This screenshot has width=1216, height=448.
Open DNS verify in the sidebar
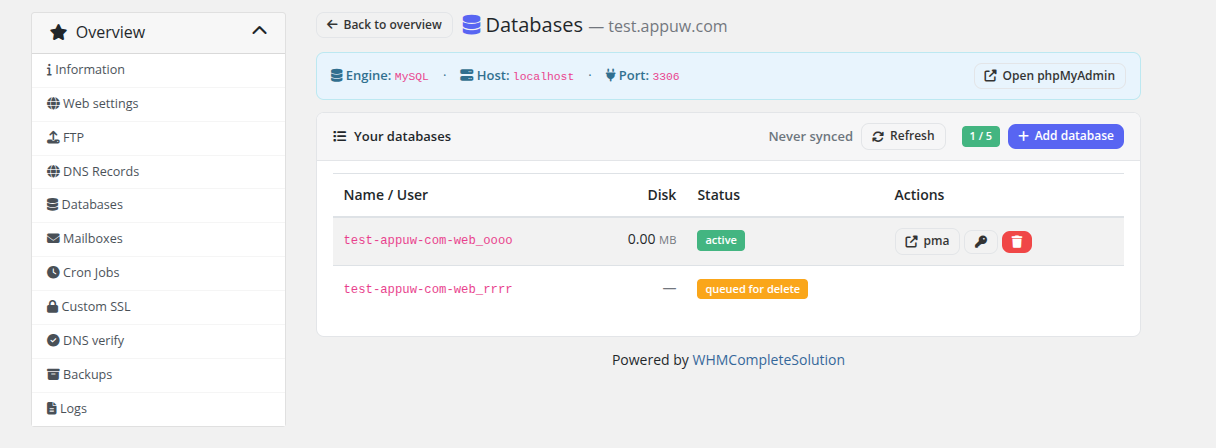tap(158, 341)
